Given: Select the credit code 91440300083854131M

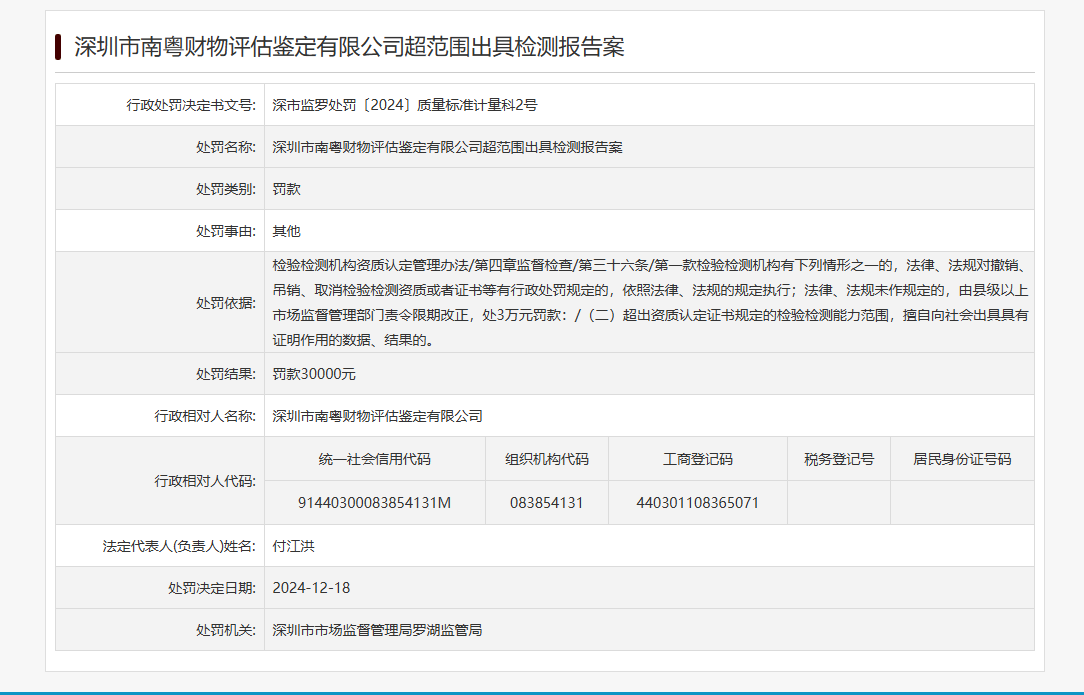Looking at the screenshot, I should 375,503.
